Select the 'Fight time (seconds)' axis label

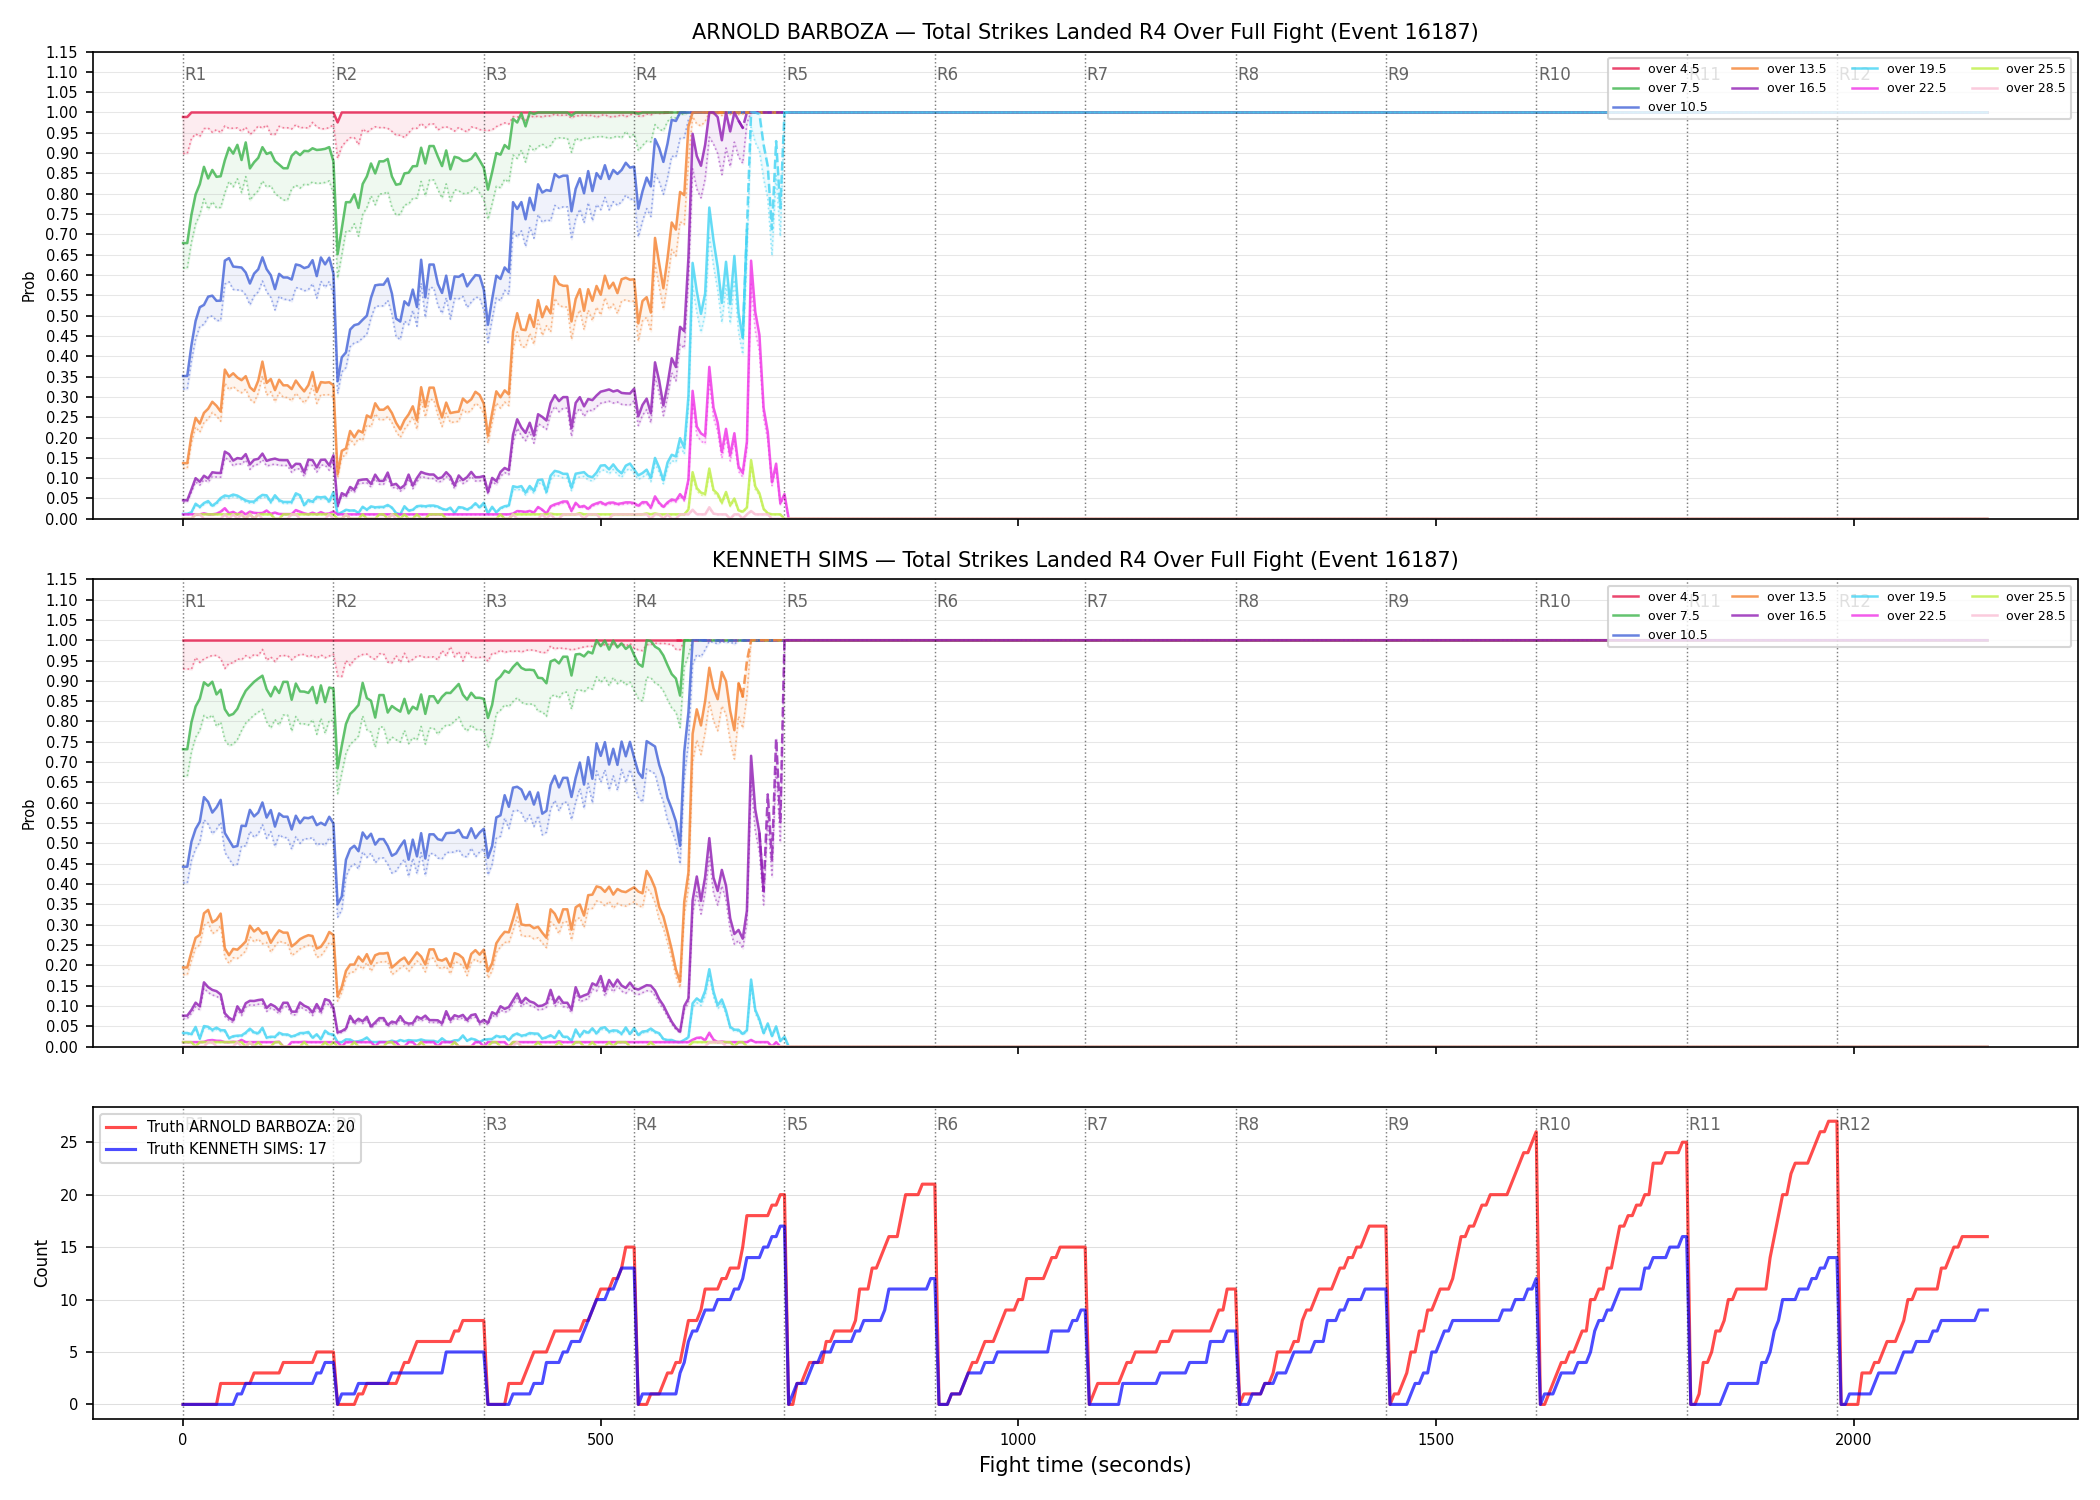click(1085, 1465)
